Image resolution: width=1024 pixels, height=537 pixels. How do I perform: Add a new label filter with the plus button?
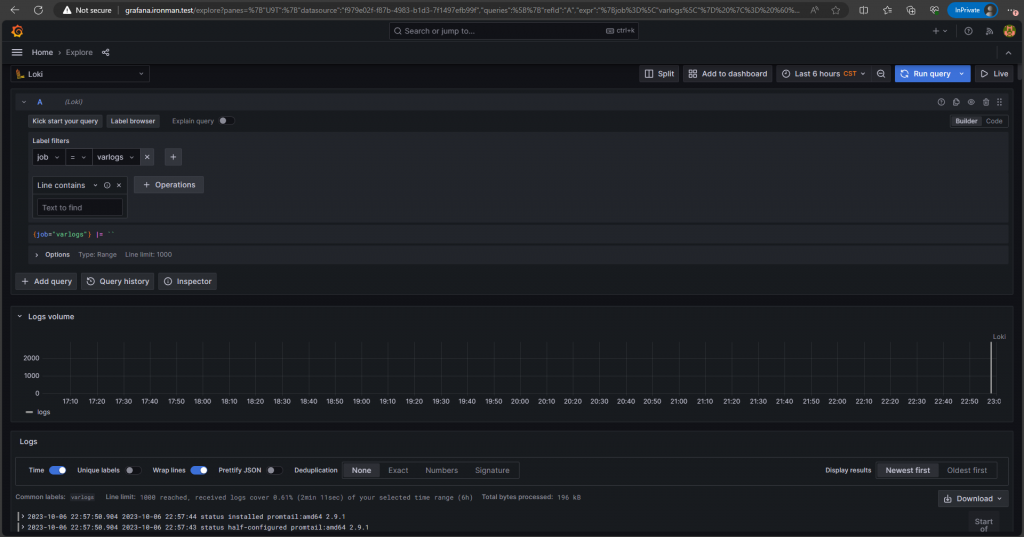pos(173,157)
